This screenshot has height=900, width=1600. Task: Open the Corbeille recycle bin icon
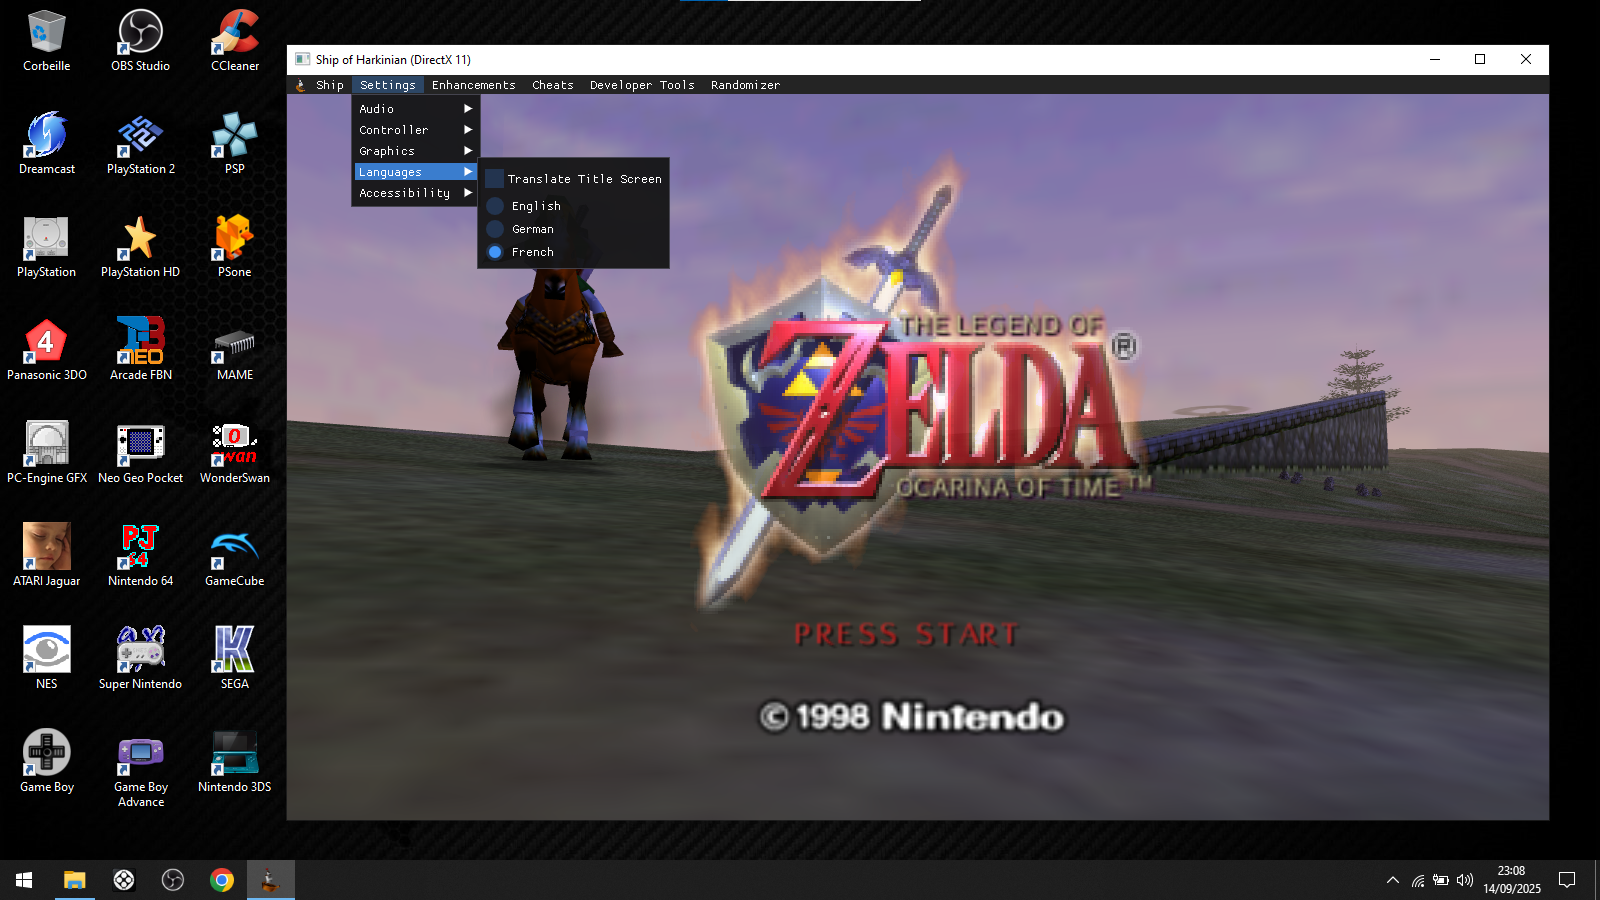pyautogui.click(x=46, y=41)
